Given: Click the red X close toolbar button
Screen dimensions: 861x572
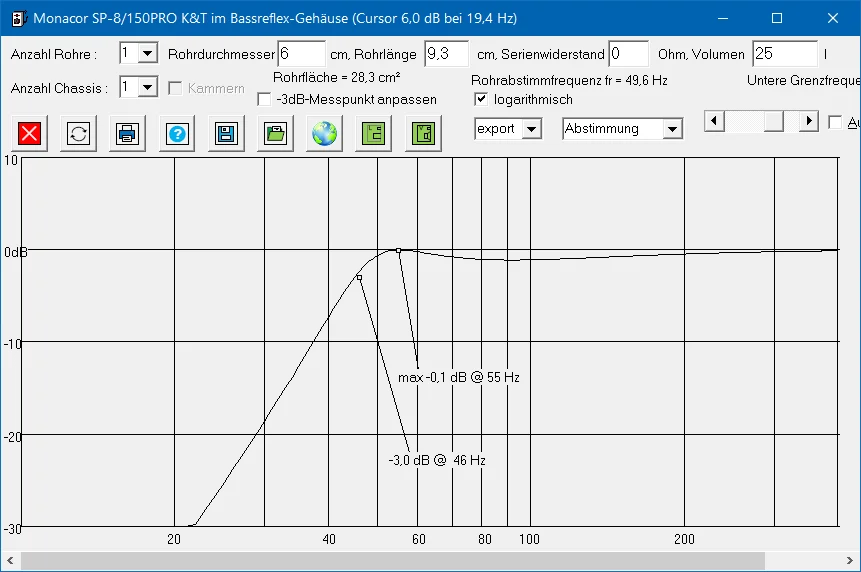Looking at the screenshot, I should [29, 133].
